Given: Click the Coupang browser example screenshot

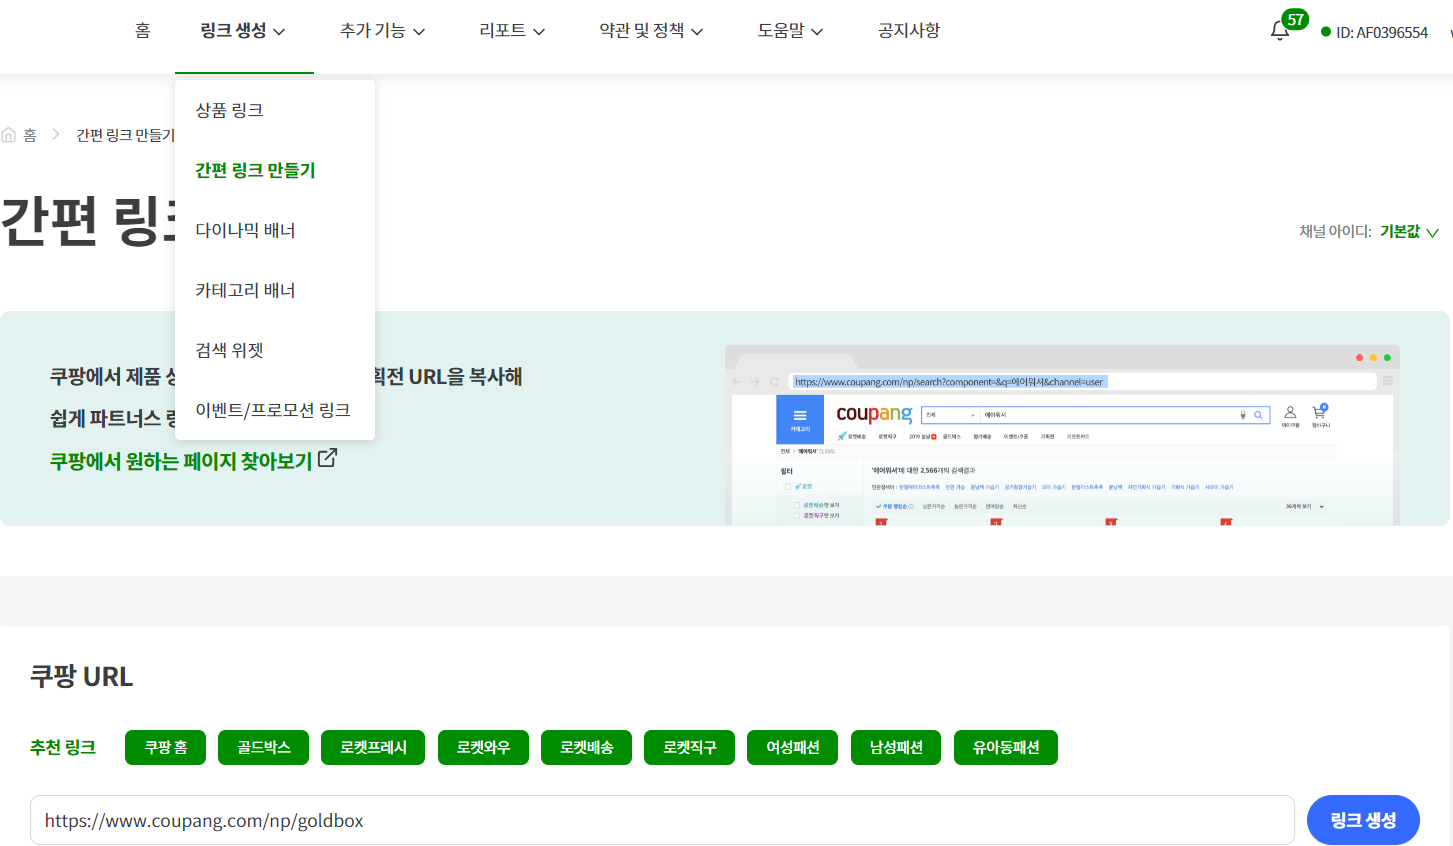Looking at the screenshot, I should [x=1062, y=435].
